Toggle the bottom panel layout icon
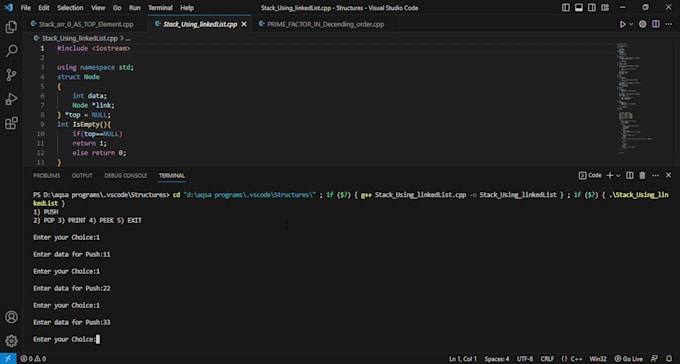 [x=579, y=7]
